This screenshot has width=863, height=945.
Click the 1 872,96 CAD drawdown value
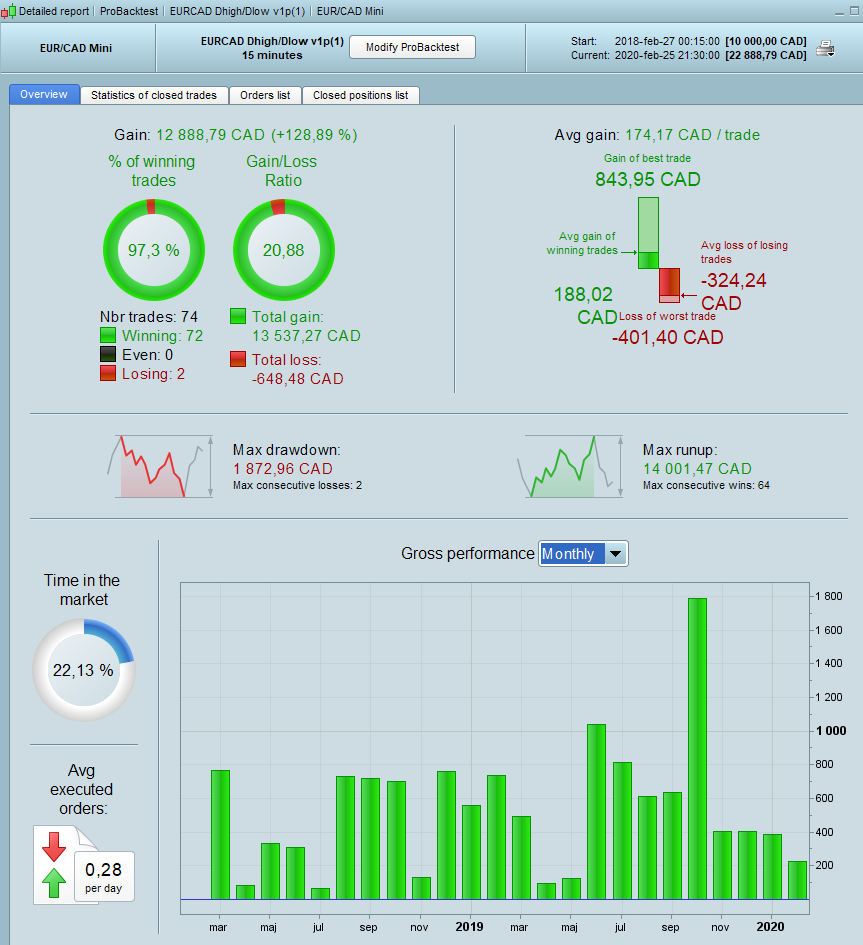[x=283, y=468]
